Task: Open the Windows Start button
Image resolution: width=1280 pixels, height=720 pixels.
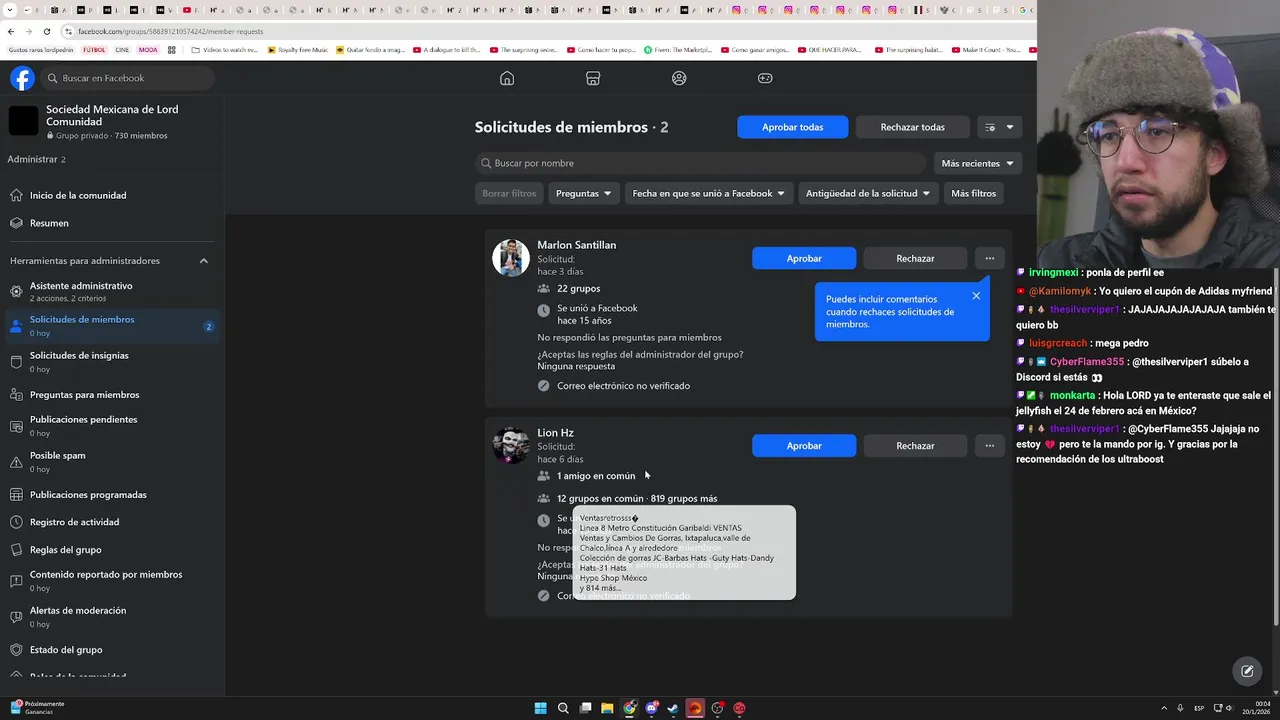Action: [x=541, y=708]
